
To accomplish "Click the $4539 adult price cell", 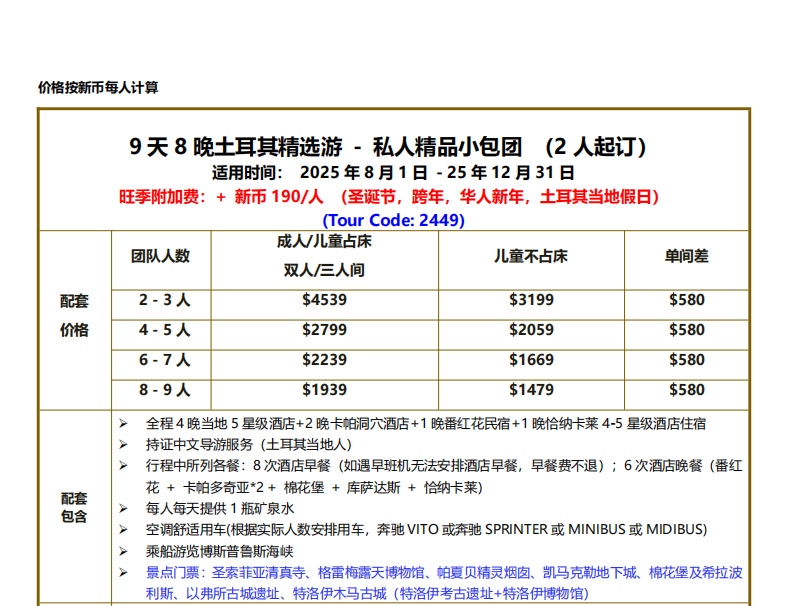I will [324, 300].
